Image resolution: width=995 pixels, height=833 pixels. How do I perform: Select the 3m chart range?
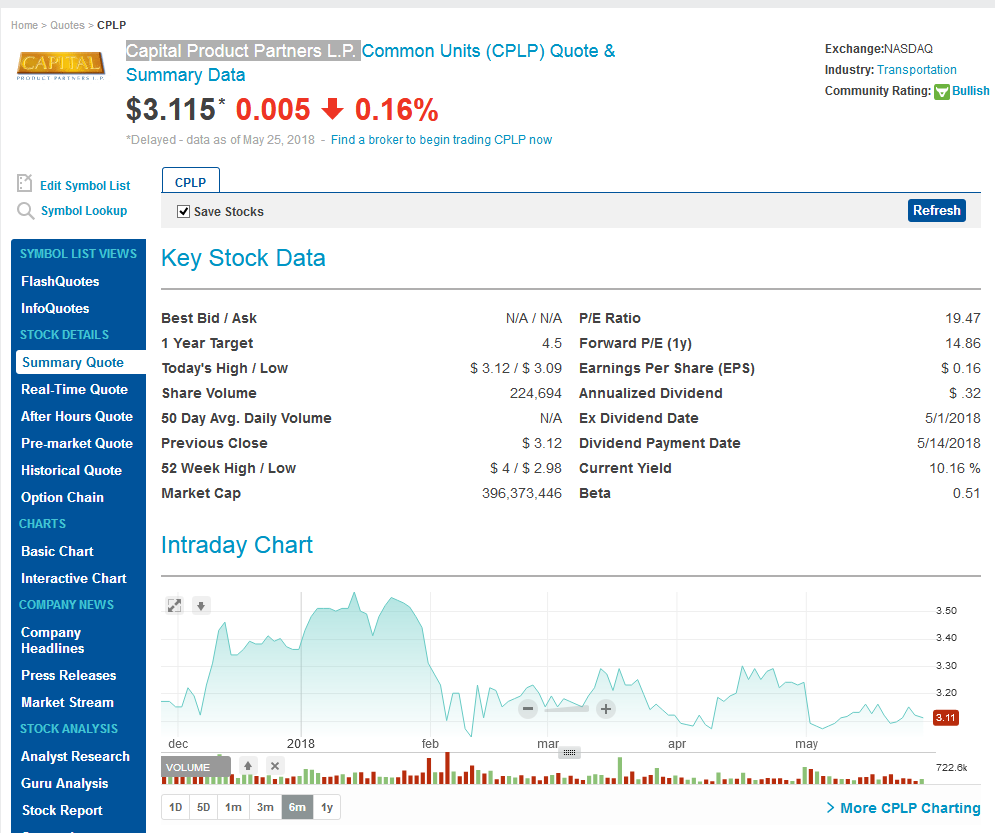point(265,807)
